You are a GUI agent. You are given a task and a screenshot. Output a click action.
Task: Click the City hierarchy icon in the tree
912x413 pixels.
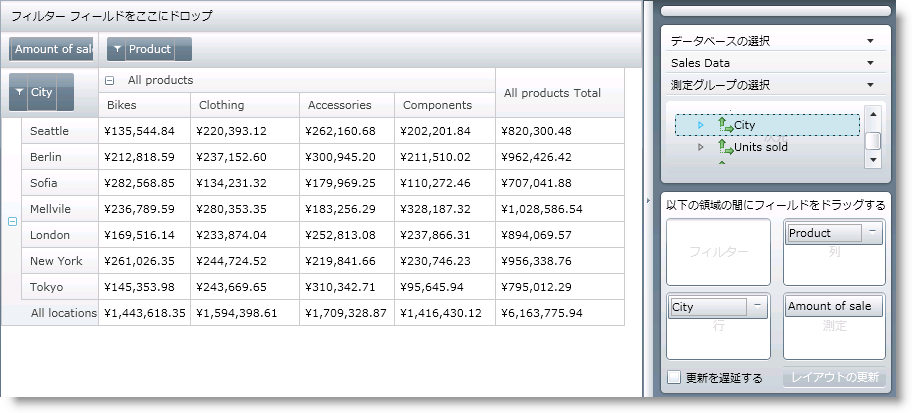tap(725, 125)
